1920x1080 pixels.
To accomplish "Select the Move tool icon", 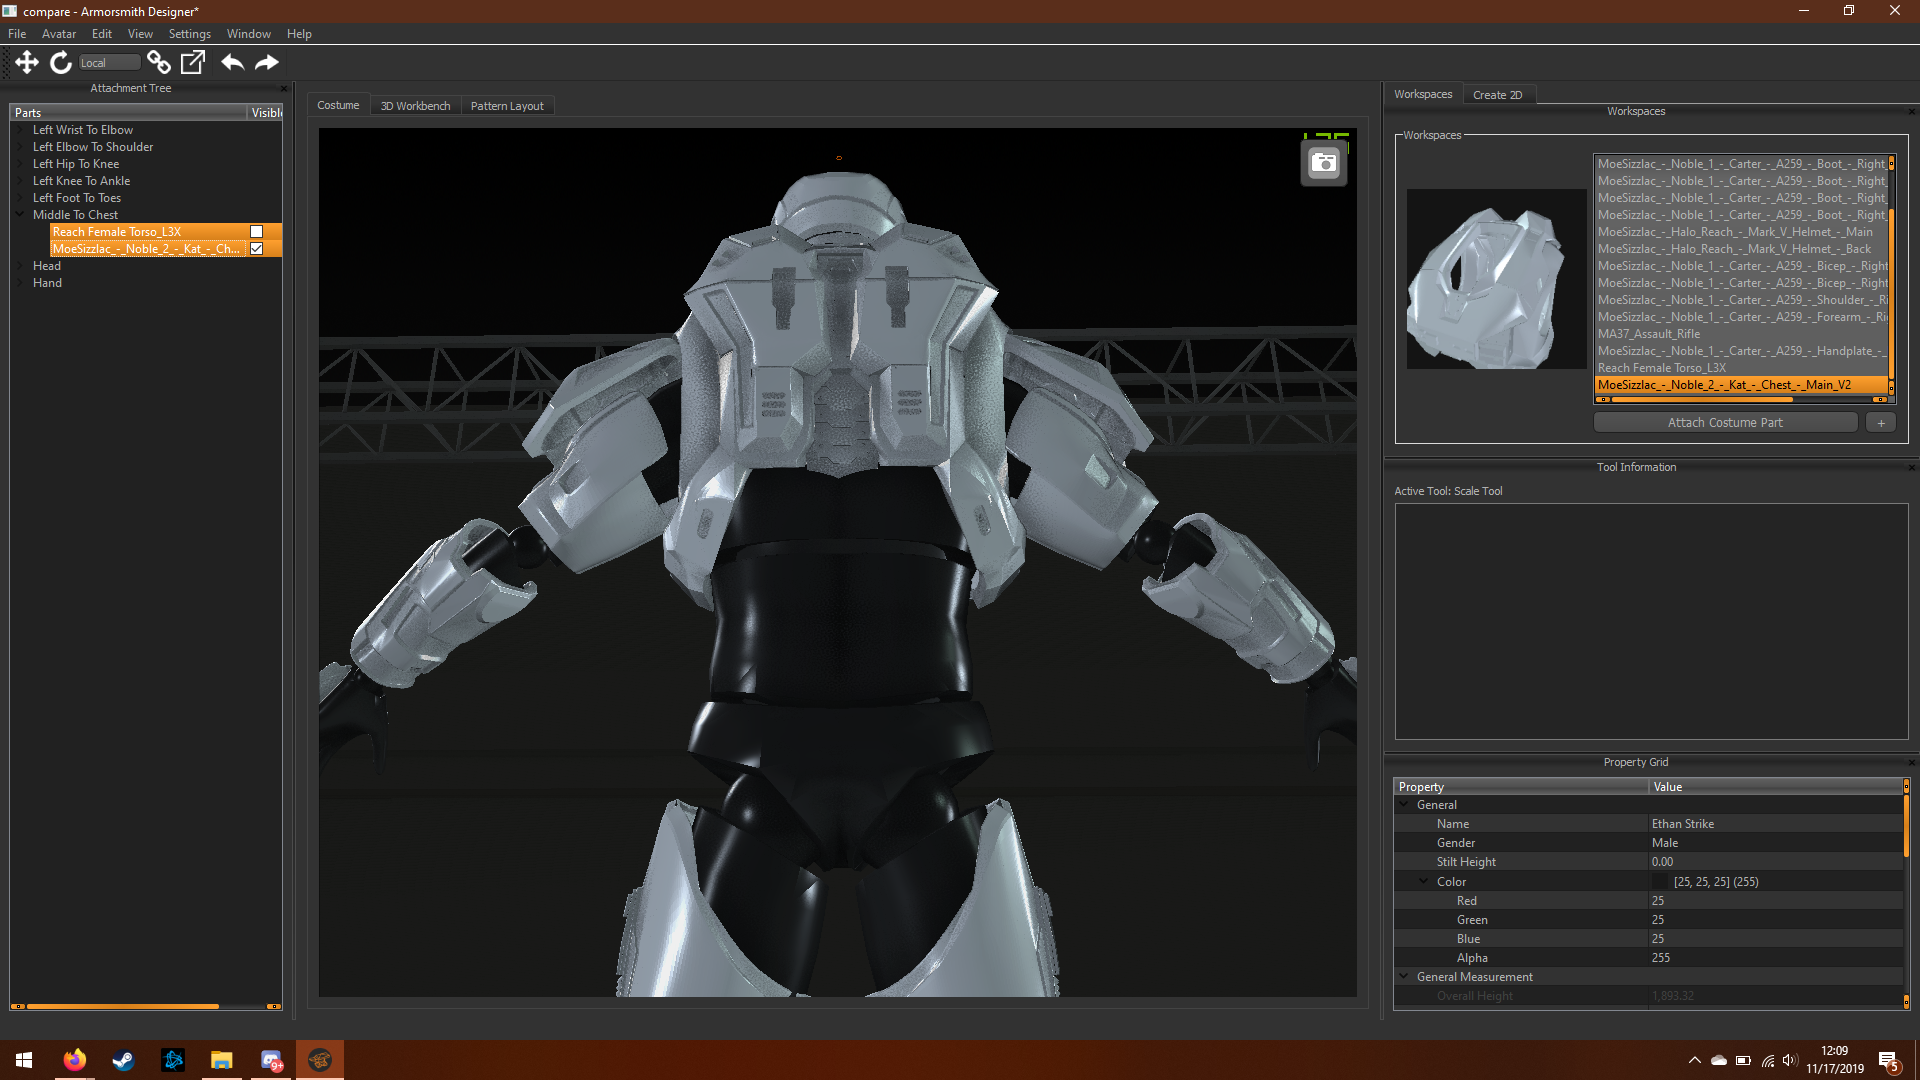I will coord(27,62).
